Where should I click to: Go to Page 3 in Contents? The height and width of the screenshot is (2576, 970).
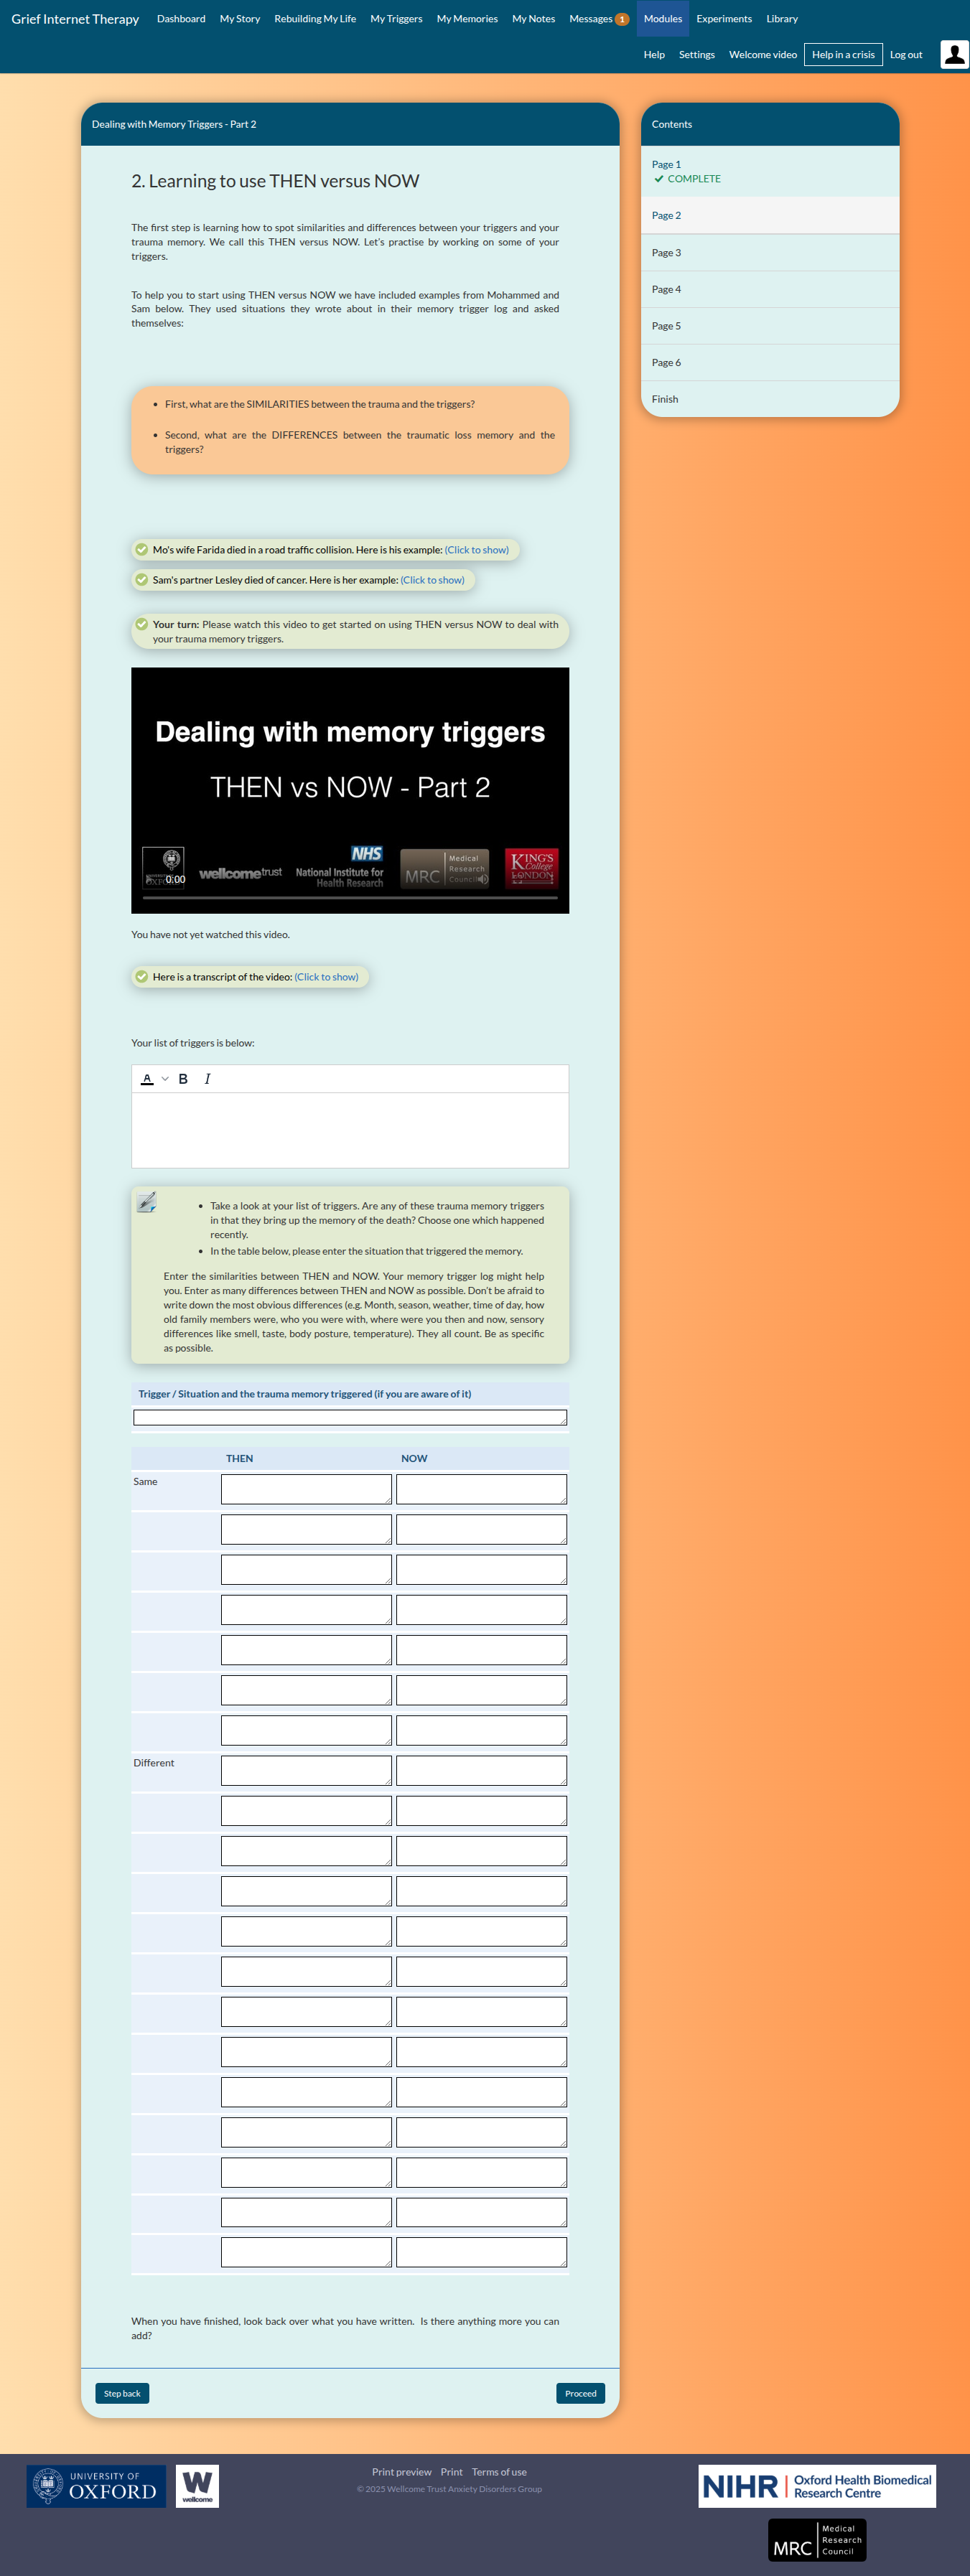pos(666,253)
